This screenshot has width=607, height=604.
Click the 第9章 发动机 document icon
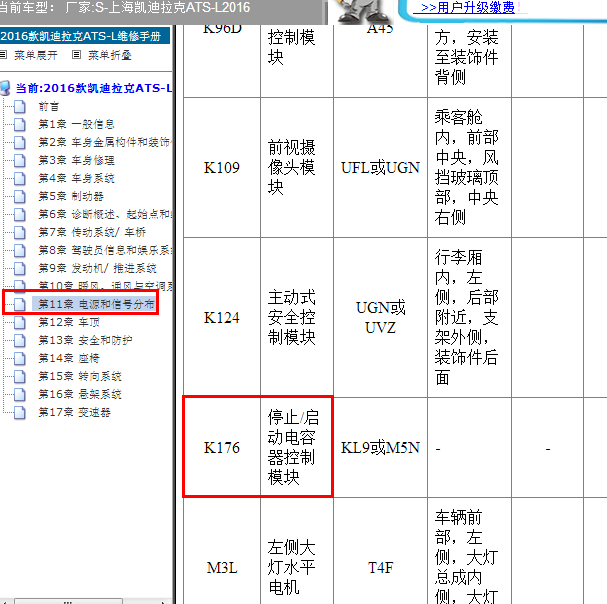[x=20, y=269]
